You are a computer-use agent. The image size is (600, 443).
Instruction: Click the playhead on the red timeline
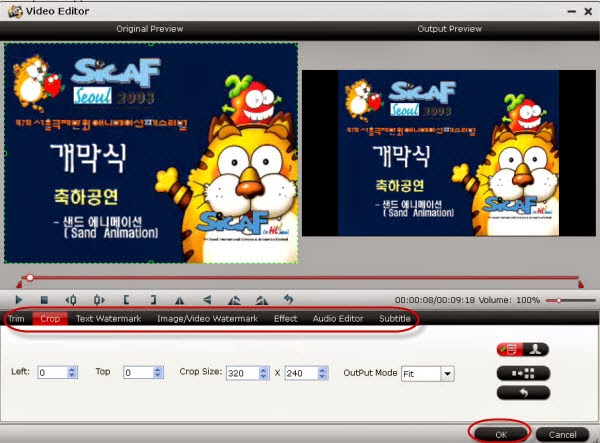(x=30, y=277)
